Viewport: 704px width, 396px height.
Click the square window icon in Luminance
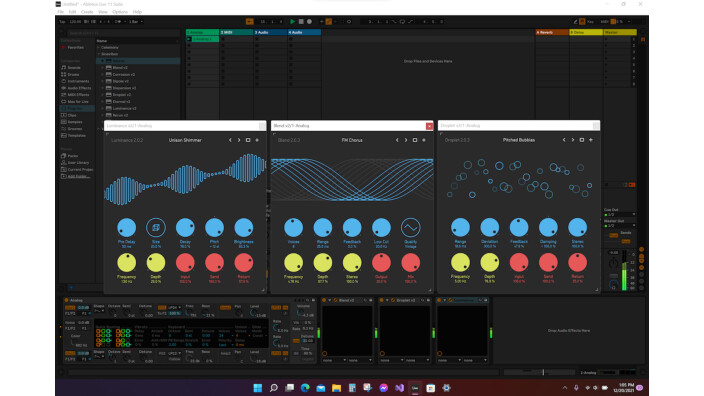248,140
